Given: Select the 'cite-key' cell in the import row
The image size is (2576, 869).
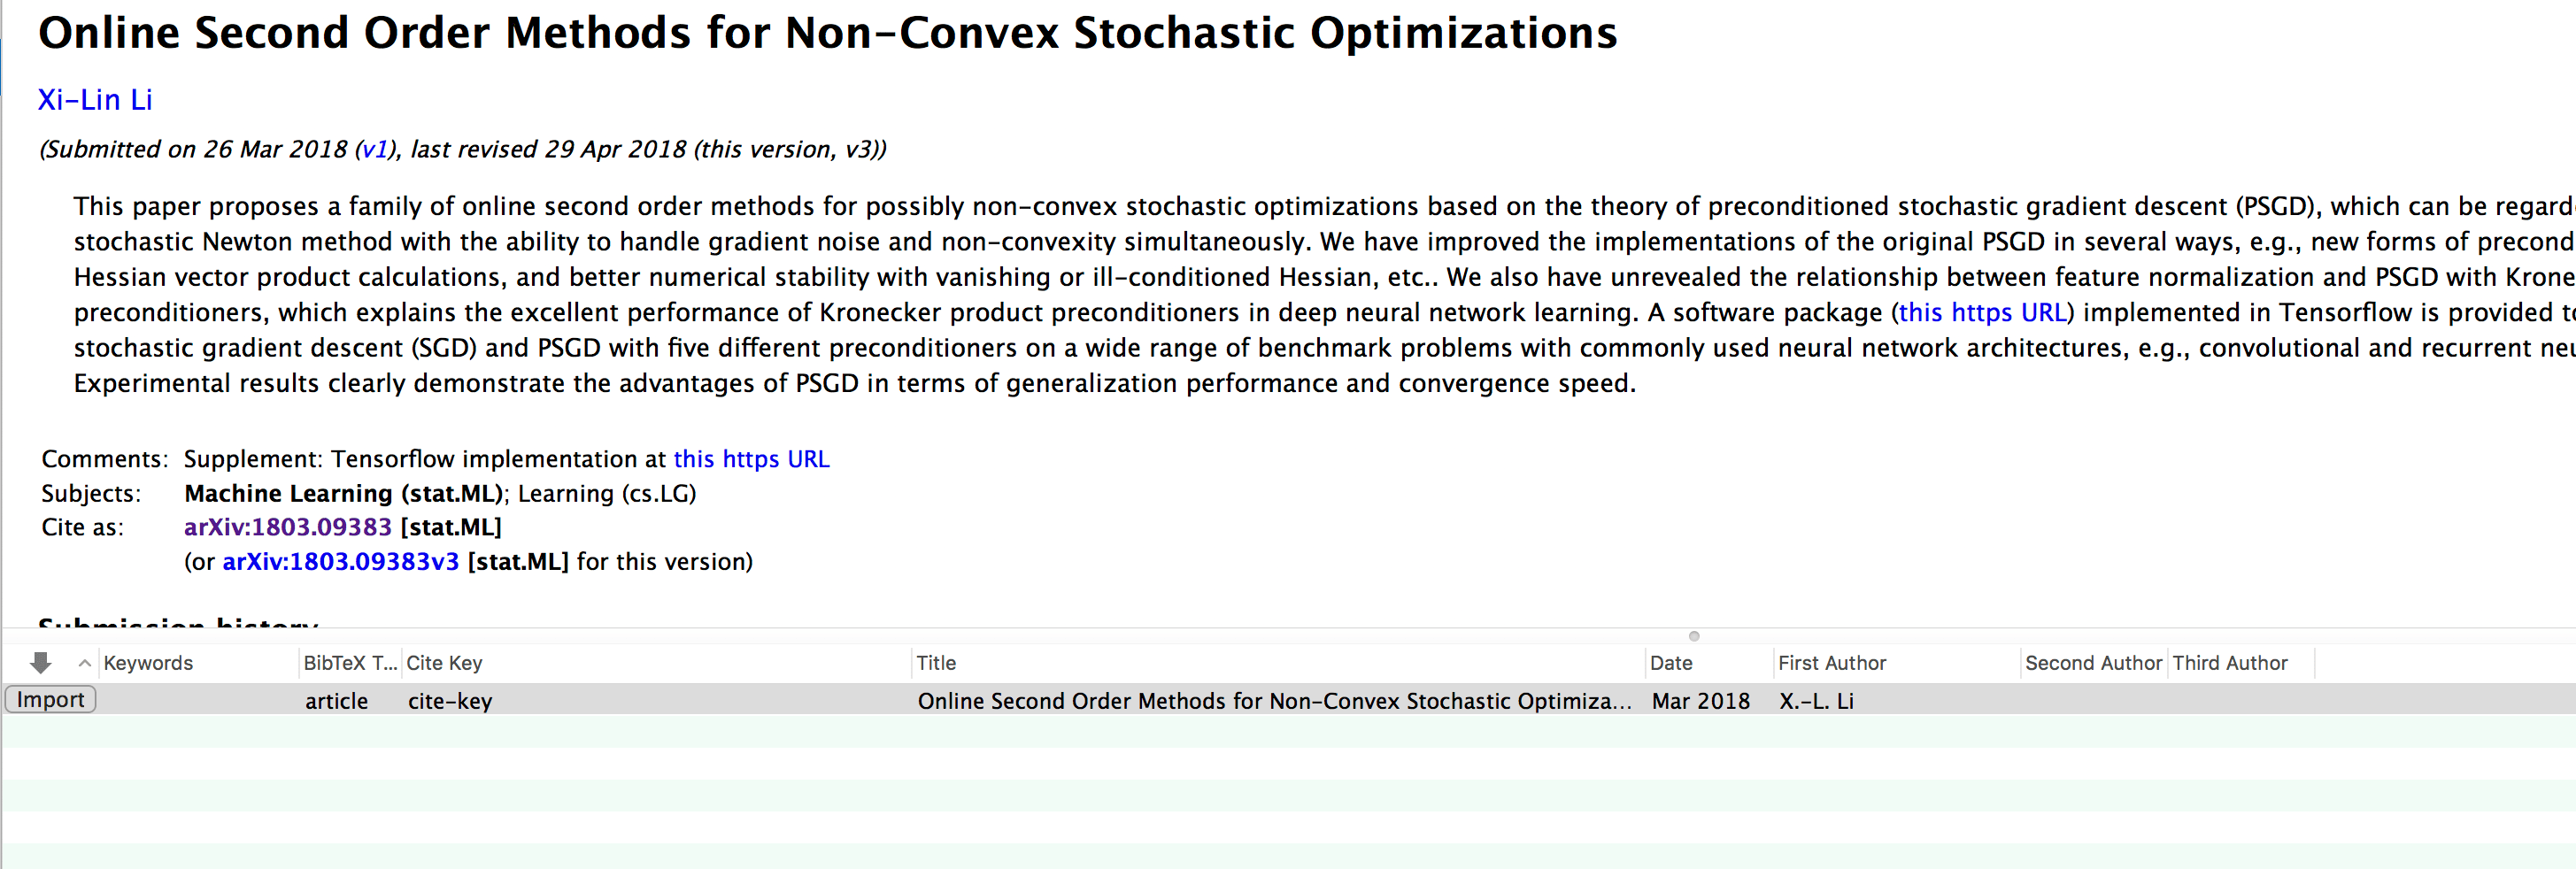Looking at the screenshot, I should [x=450, y=701].
